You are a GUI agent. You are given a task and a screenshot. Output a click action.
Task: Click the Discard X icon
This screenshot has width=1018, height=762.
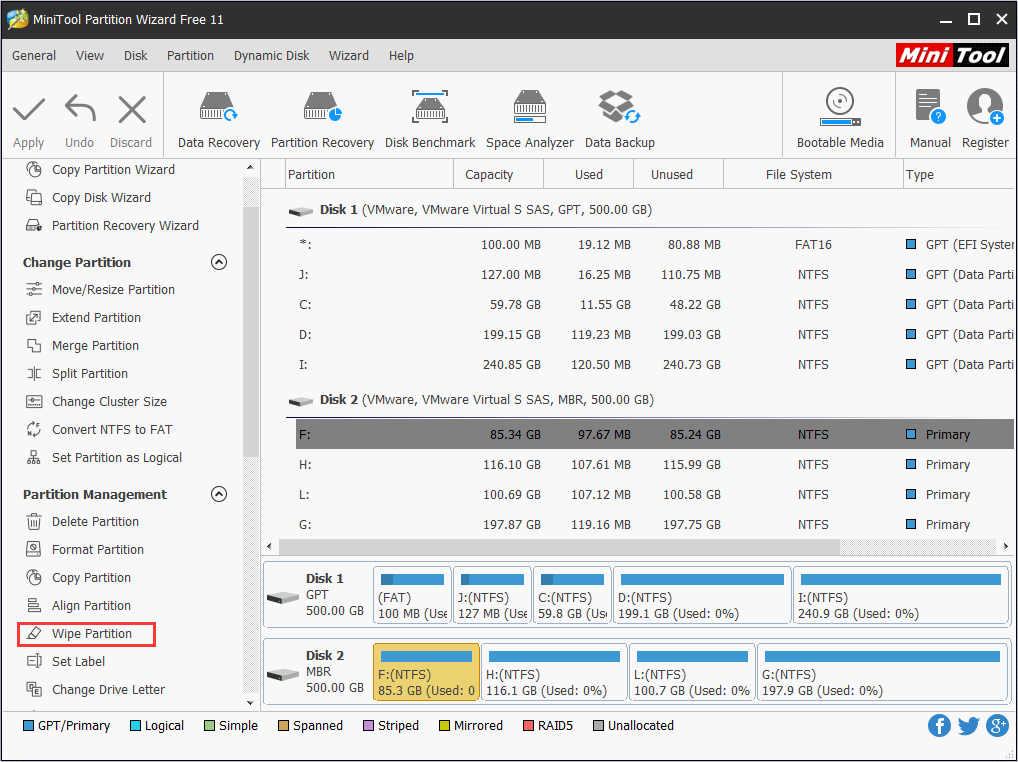click(x=132, y=110)
